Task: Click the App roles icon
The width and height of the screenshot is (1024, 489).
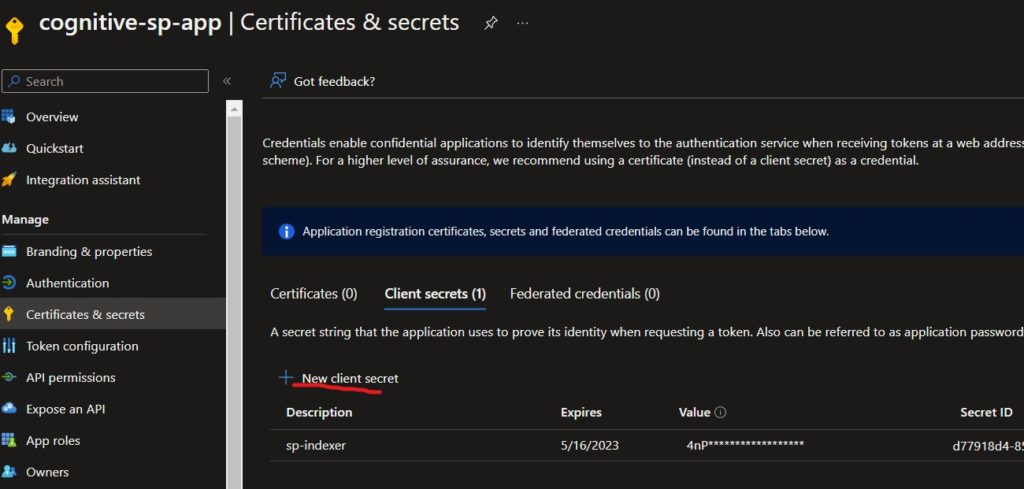Action: tap(8, 440)
